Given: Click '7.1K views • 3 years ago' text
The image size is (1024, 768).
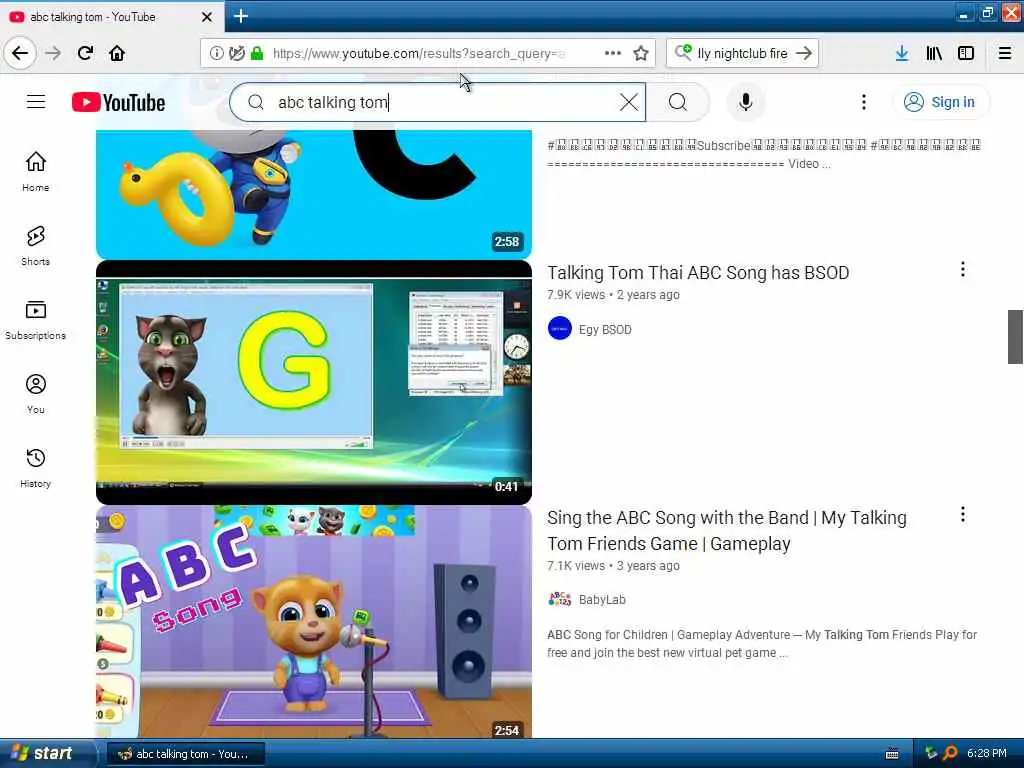Looking at the screenshot, I should click(613, 566).
